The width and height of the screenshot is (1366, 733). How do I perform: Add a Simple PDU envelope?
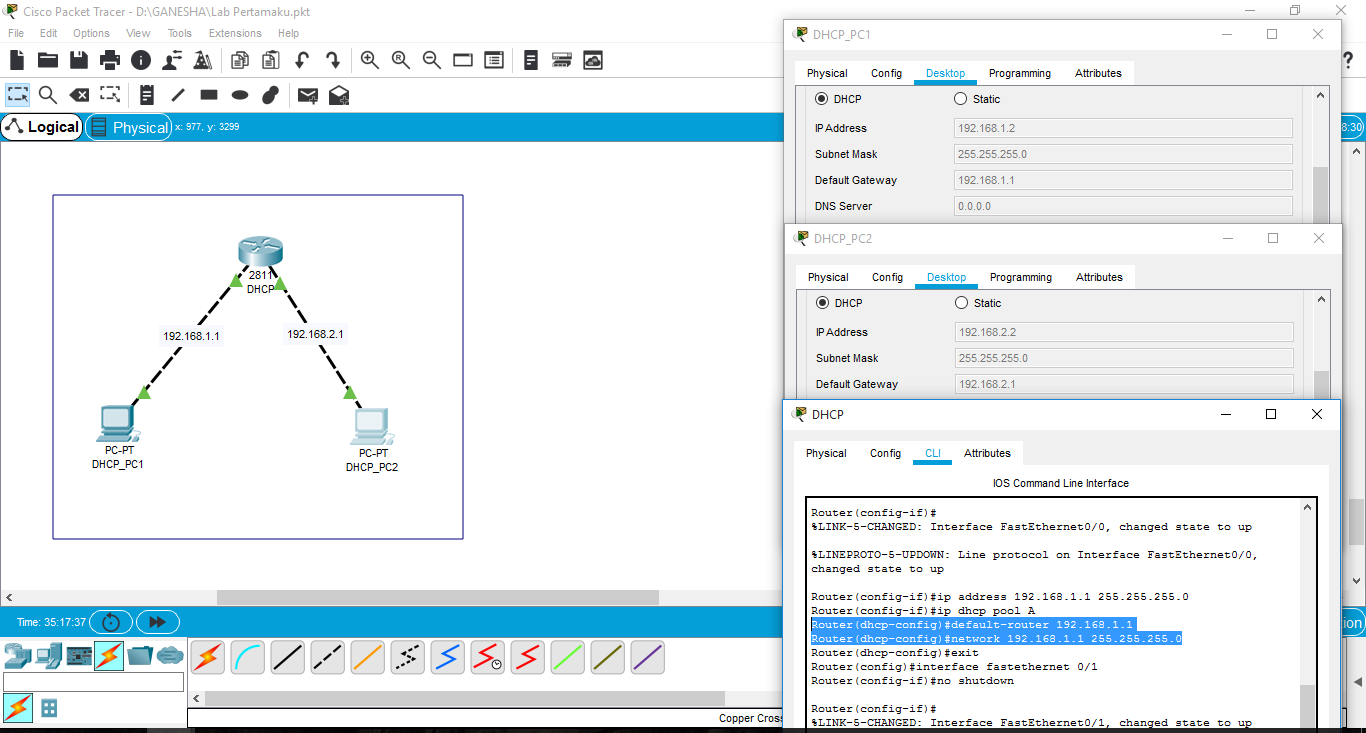[x=308, y=95]
